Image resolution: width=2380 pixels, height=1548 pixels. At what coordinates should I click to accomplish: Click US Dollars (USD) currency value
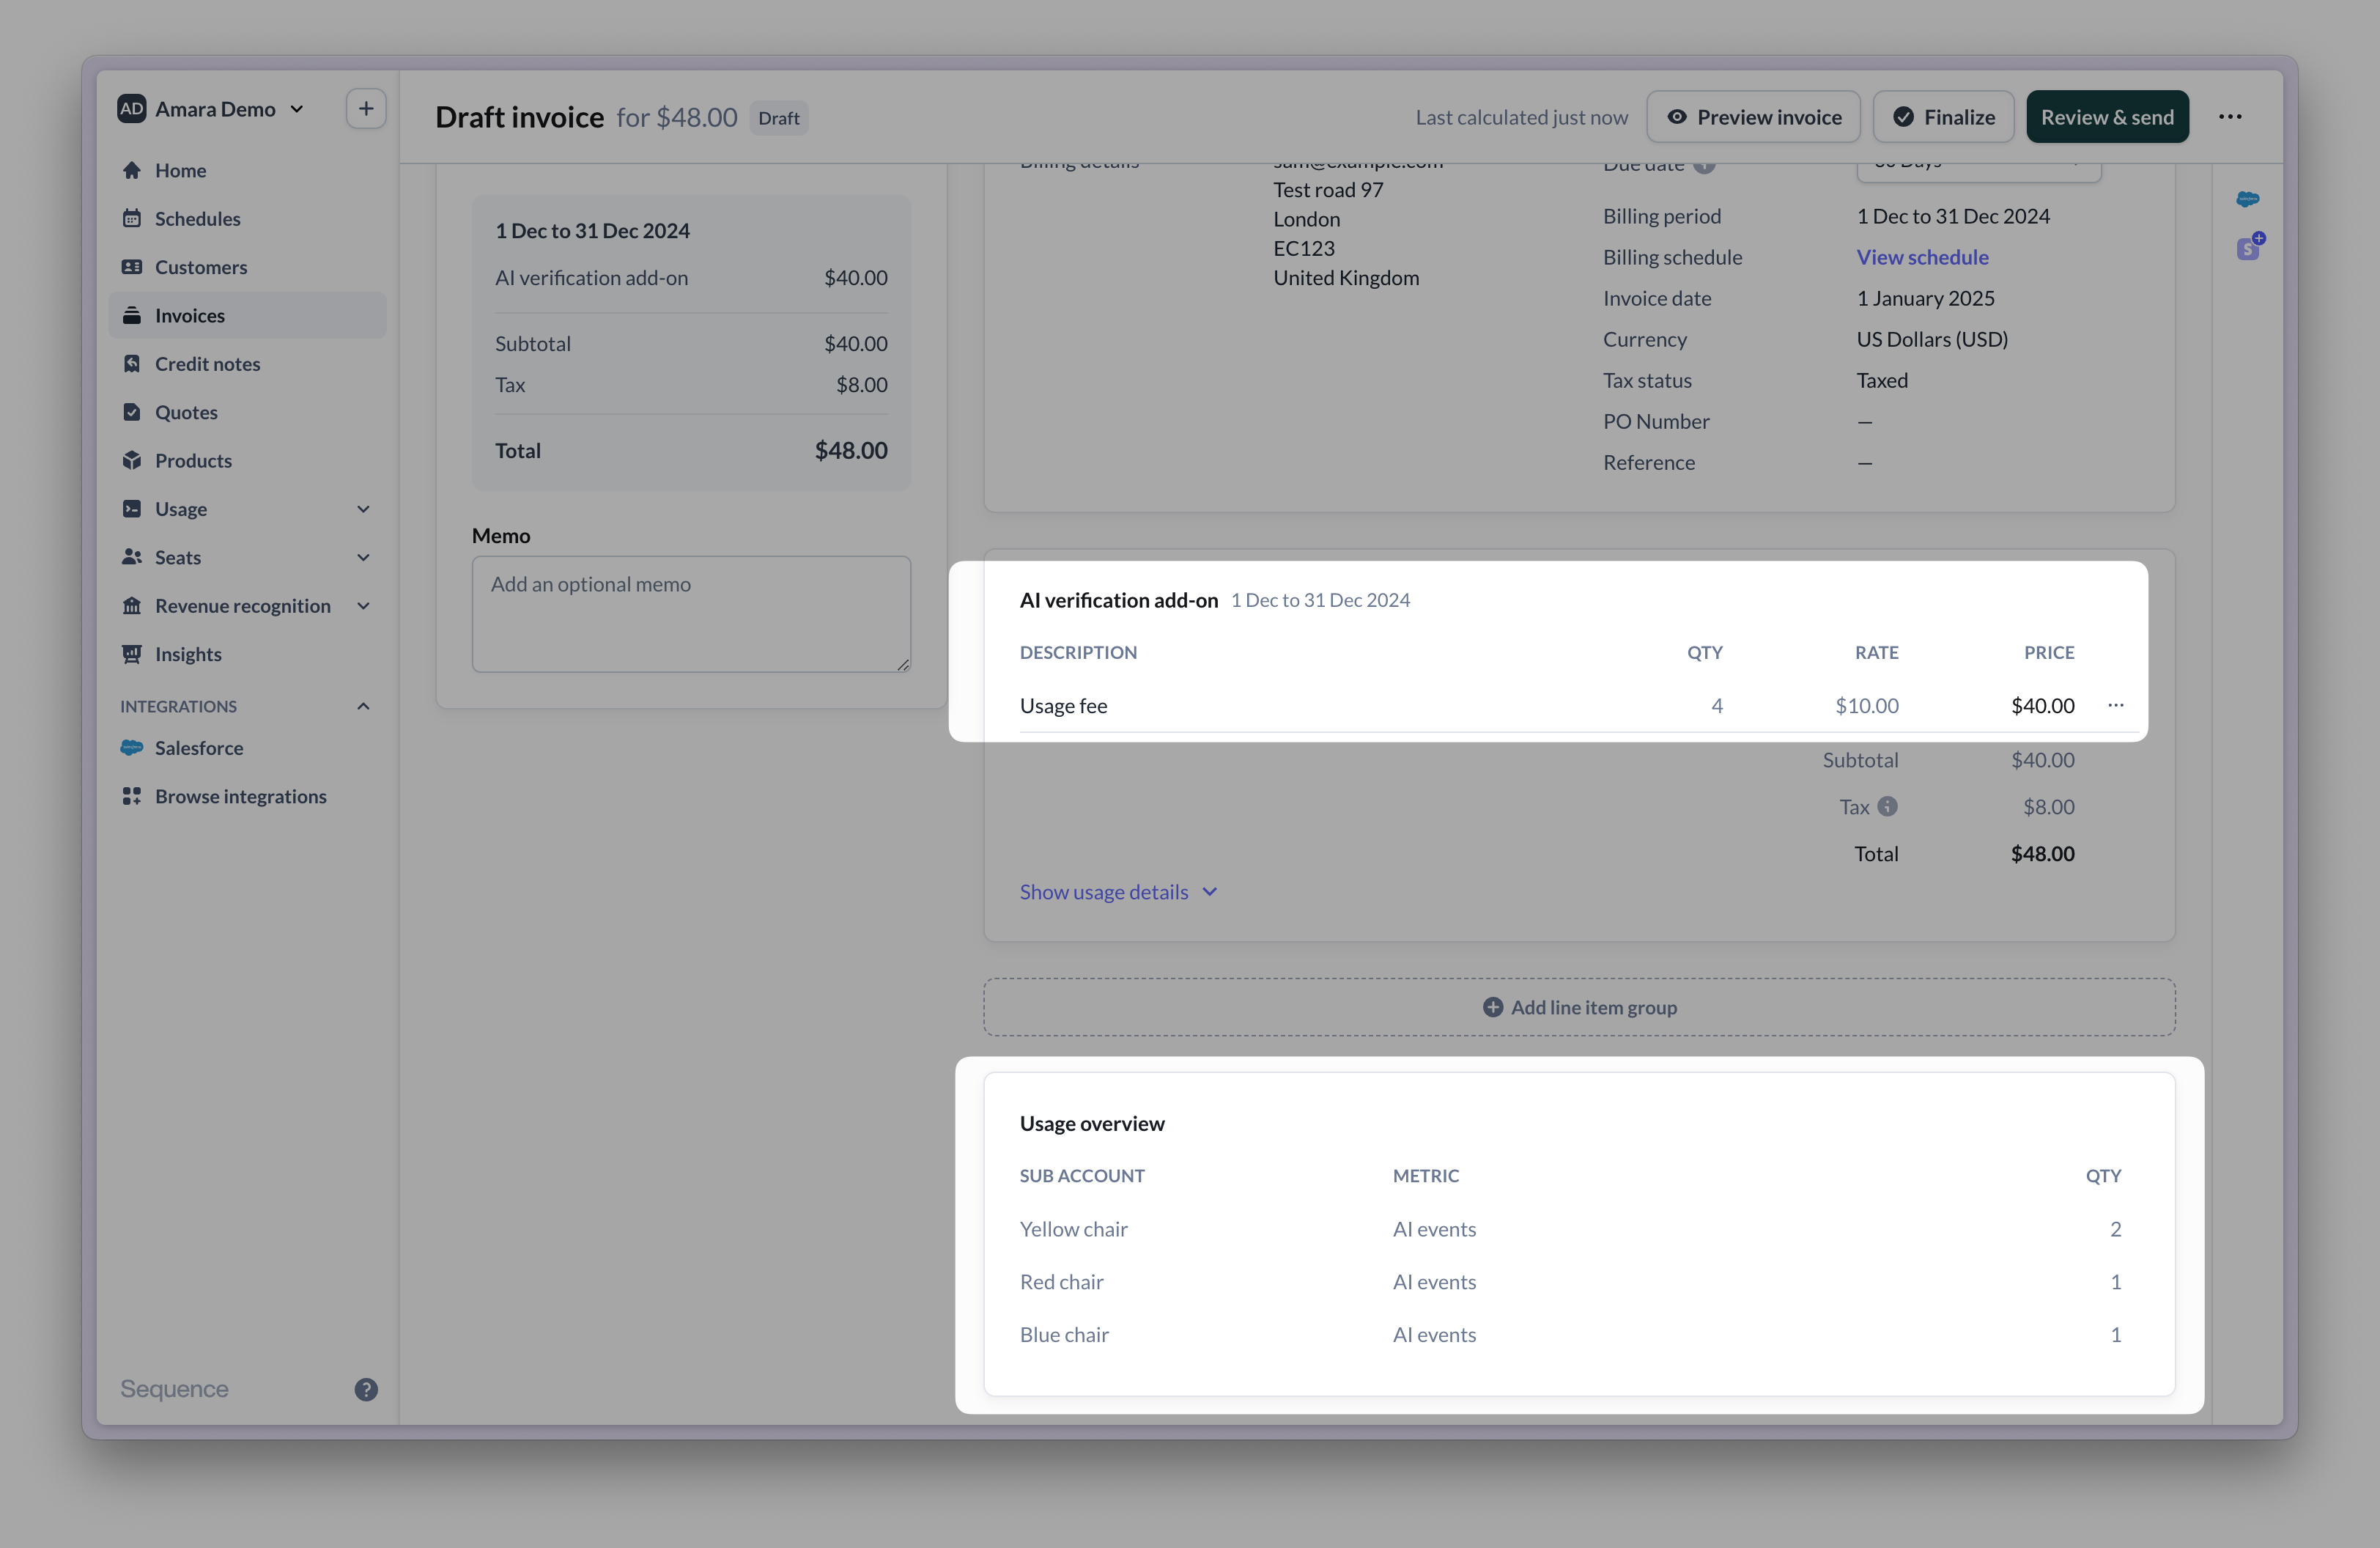[1932, 339]
